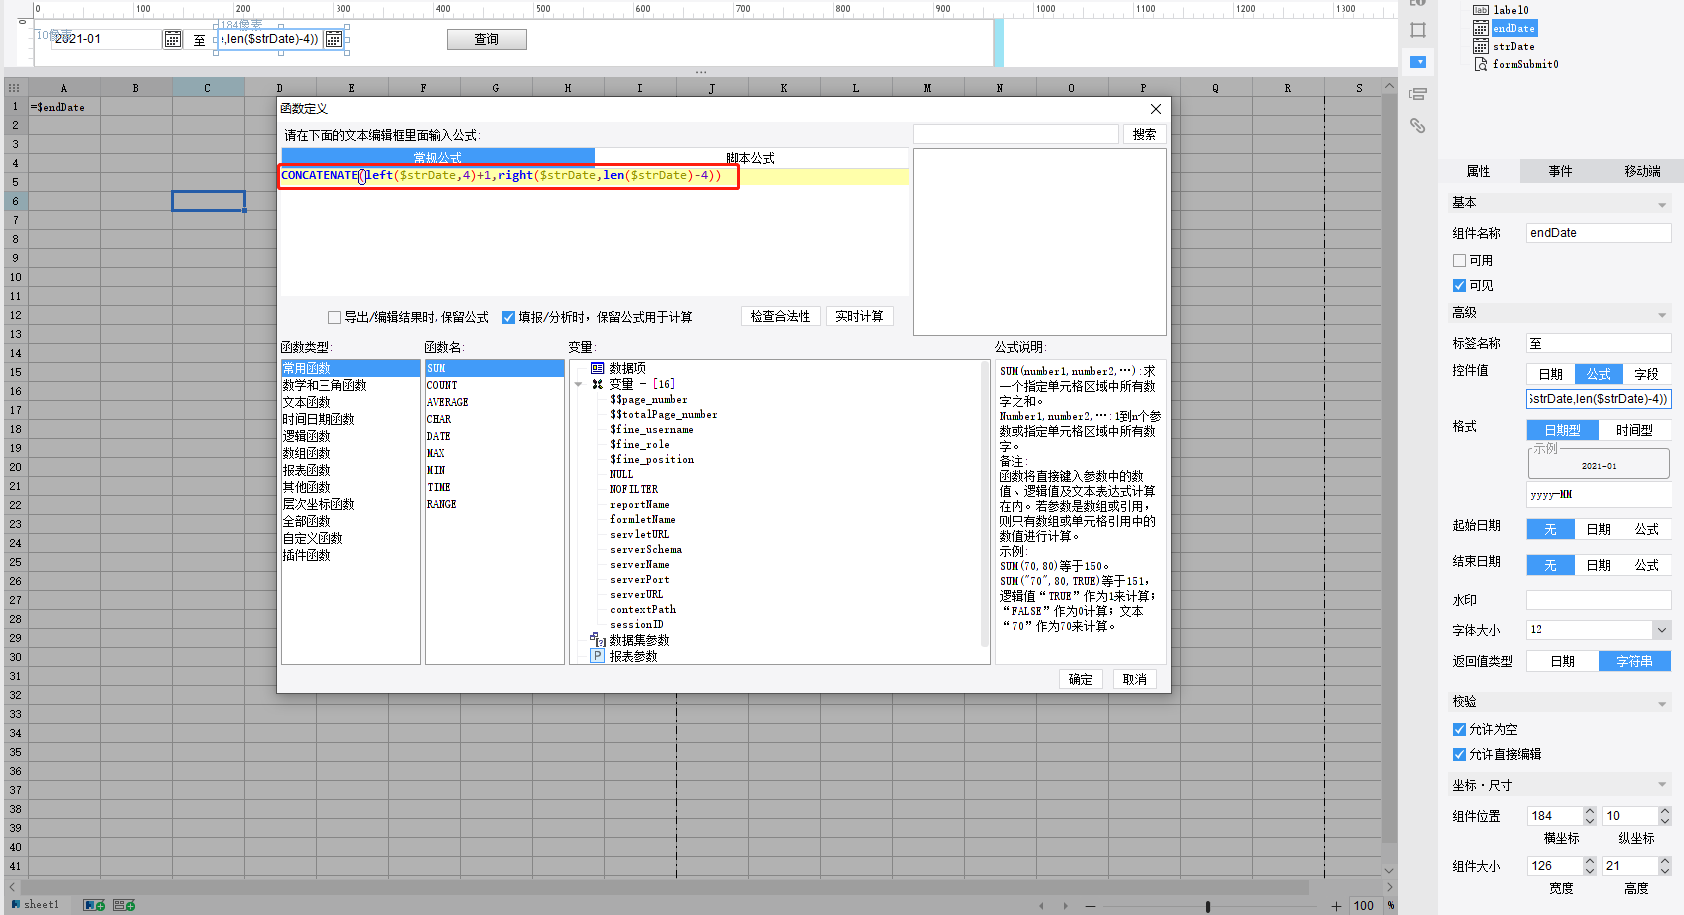Click the calendar icon of strDate
Screen dimensions: 1684x915
(1480, 46)
